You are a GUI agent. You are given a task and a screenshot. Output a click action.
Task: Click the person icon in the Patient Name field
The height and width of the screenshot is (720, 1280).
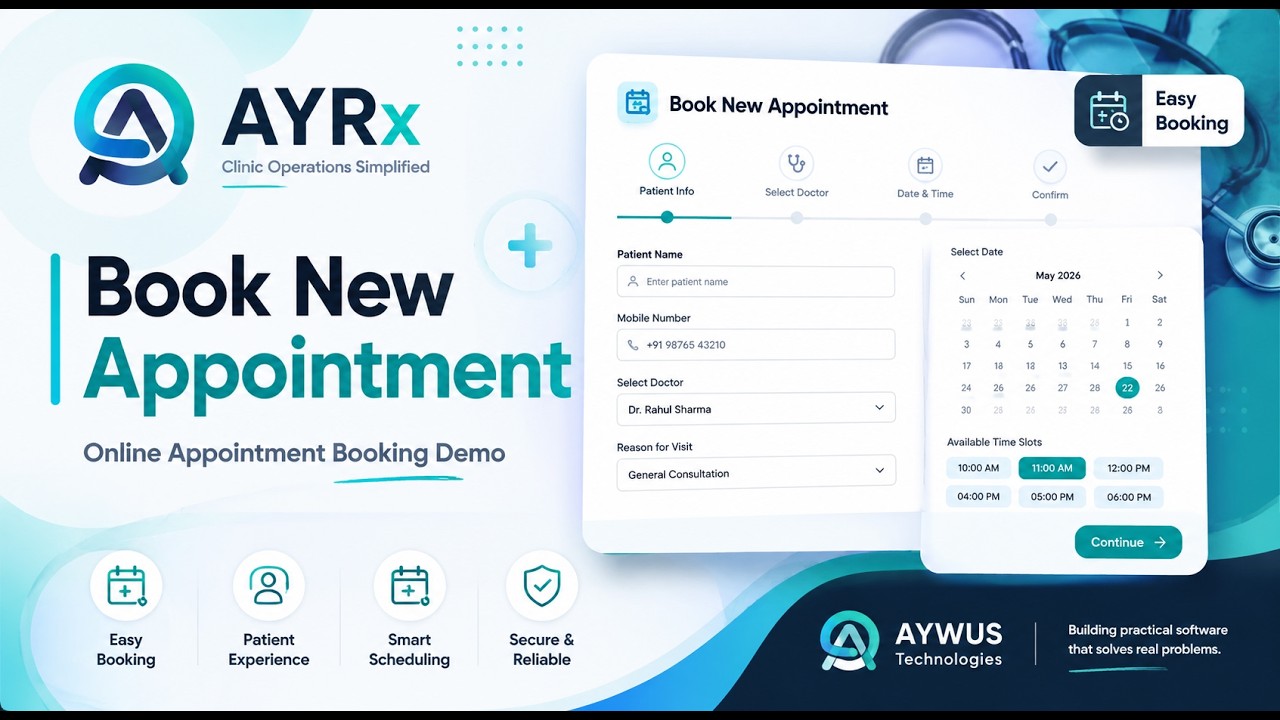(632, 282)
